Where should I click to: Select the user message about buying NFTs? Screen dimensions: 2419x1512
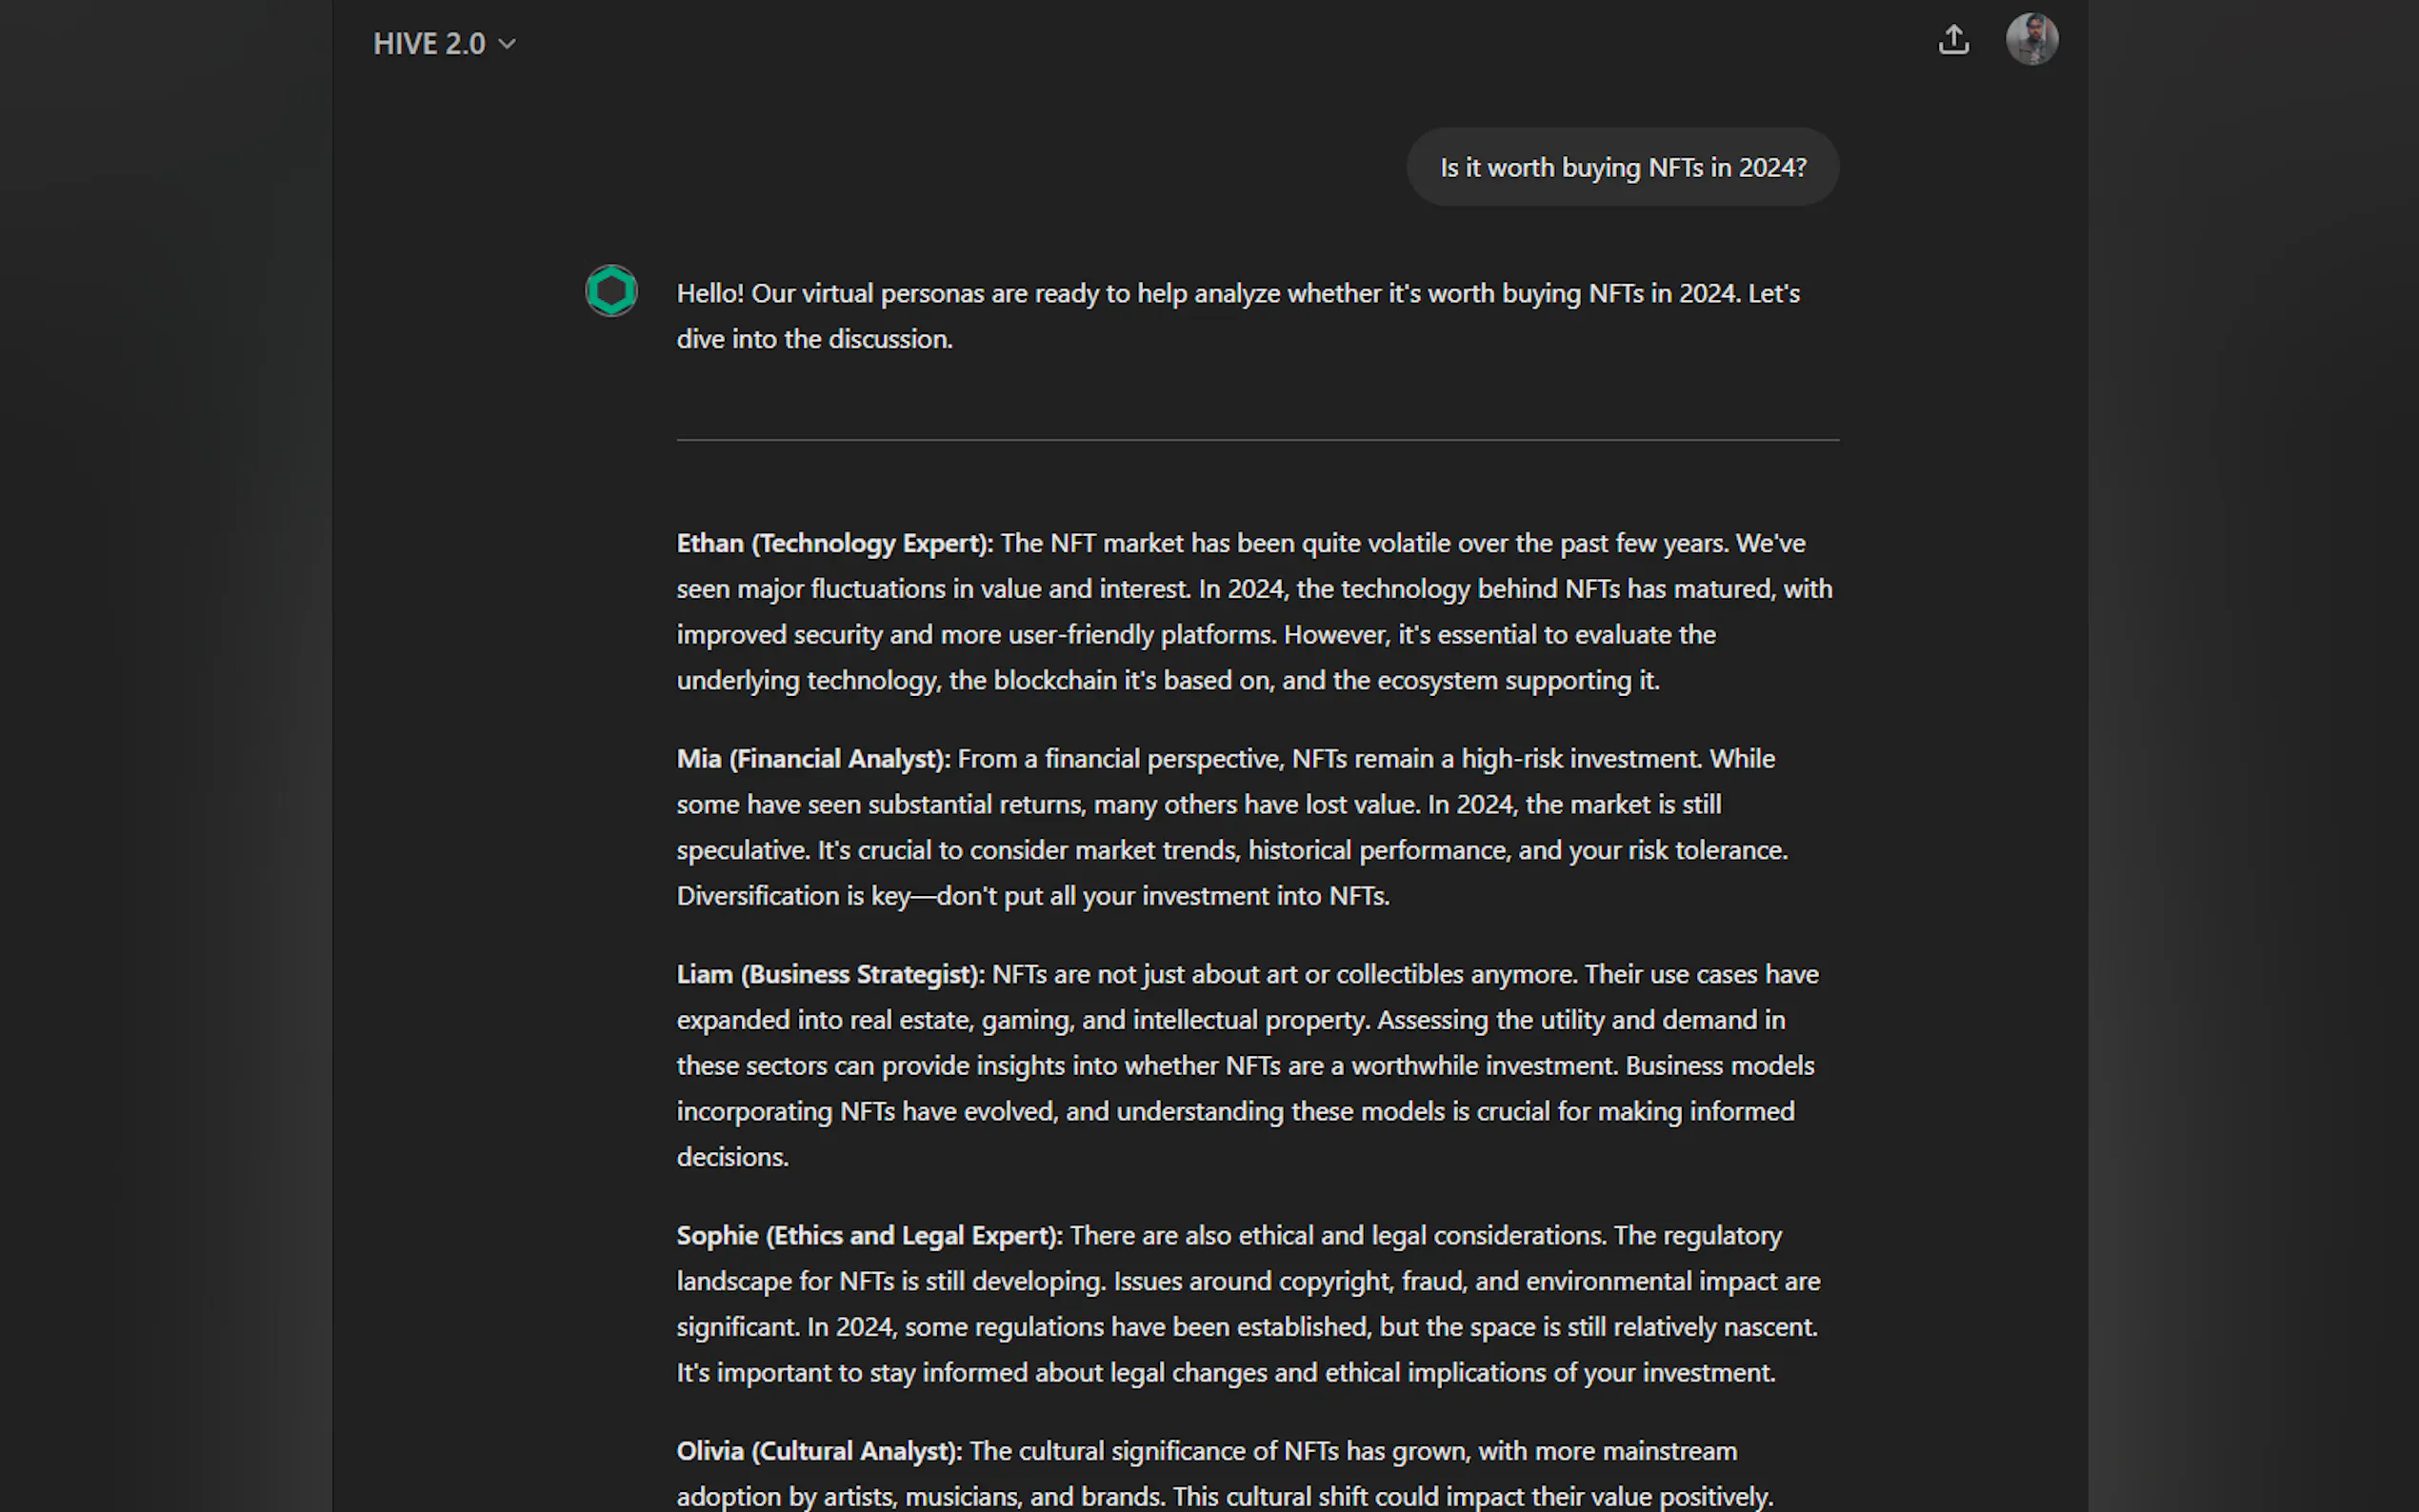click(x=1622, y=168)
